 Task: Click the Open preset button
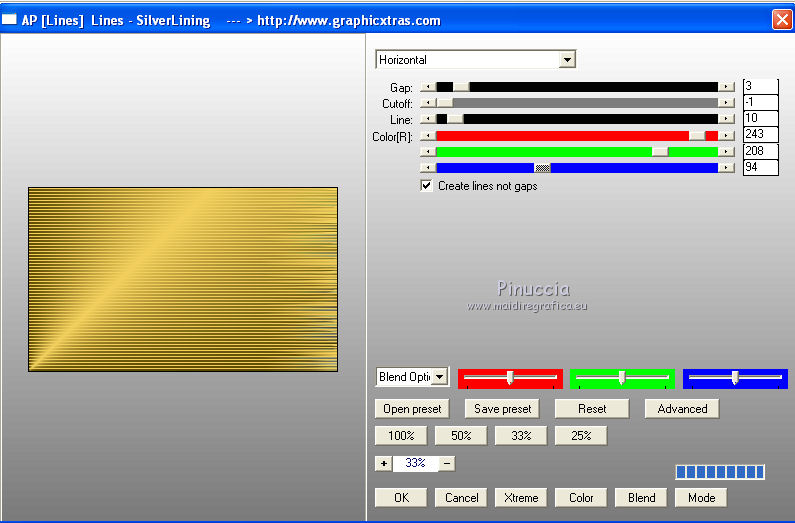[412, 409]
